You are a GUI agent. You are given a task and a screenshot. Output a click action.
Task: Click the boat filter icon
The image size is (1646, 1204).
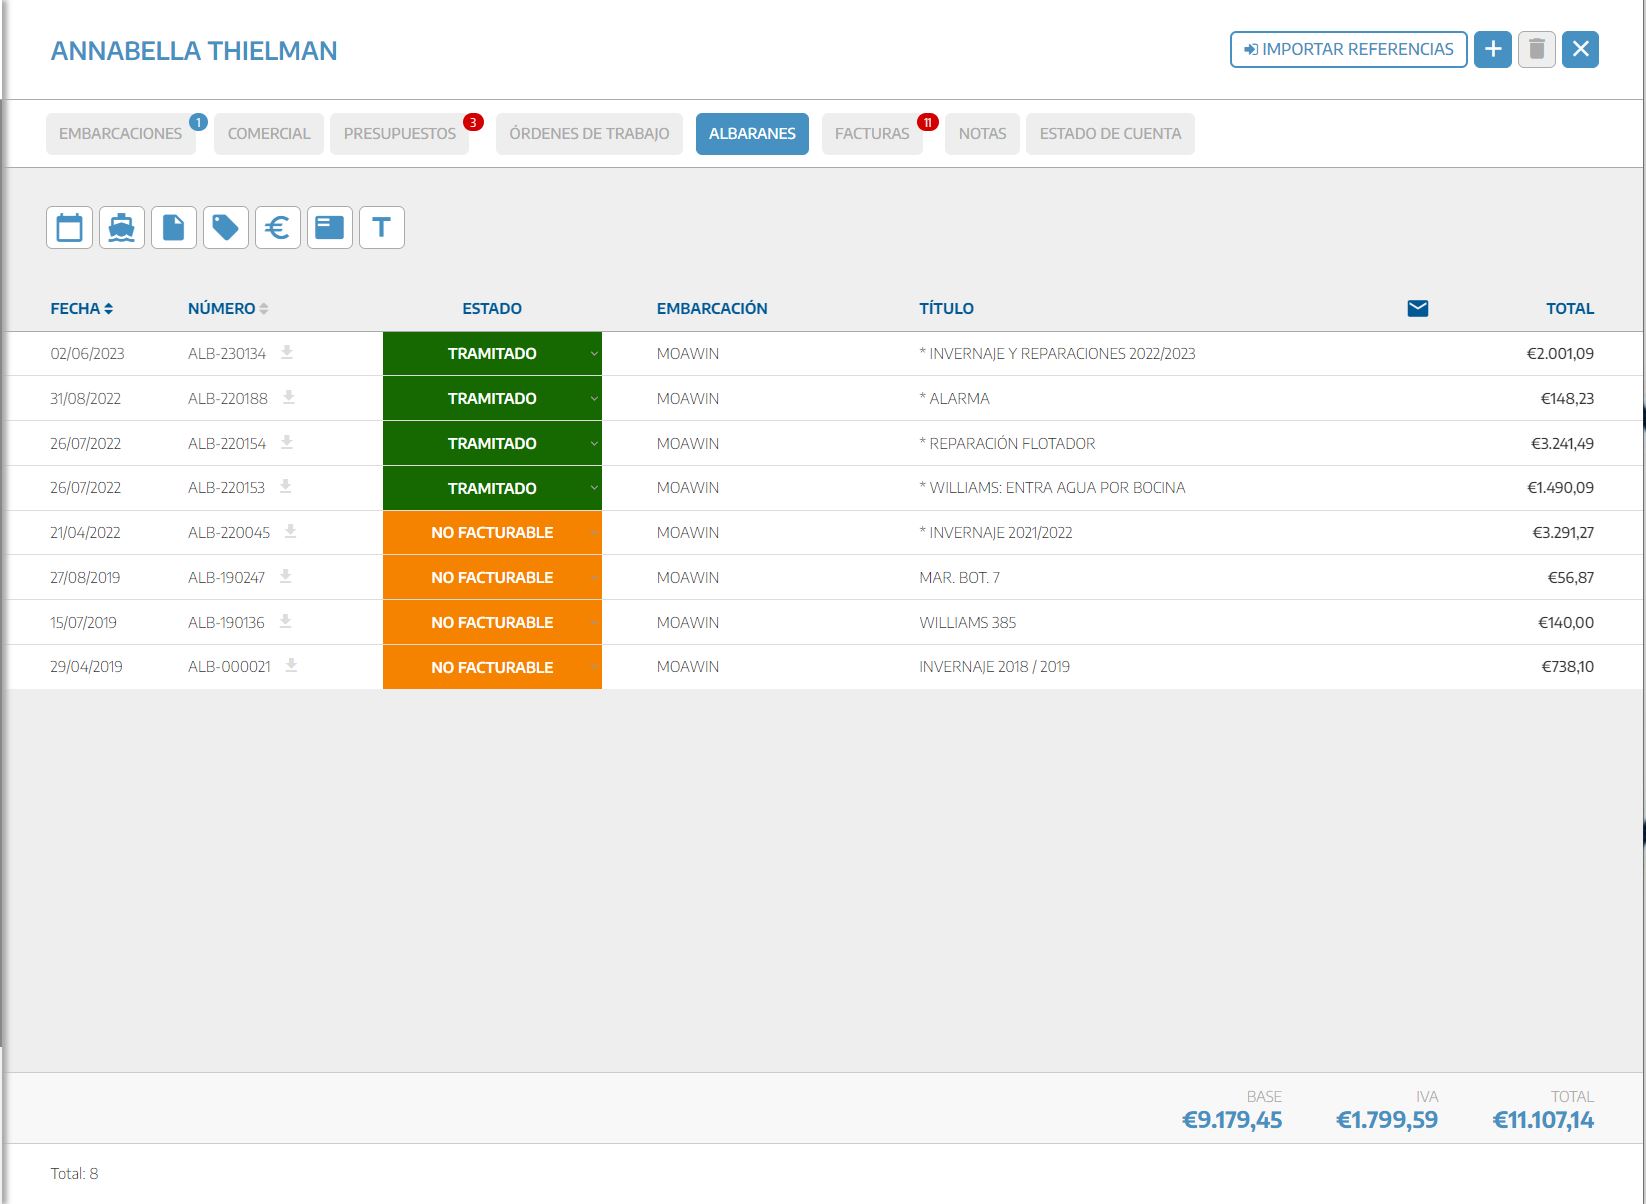pyautogui.click(x=121, y=228)
